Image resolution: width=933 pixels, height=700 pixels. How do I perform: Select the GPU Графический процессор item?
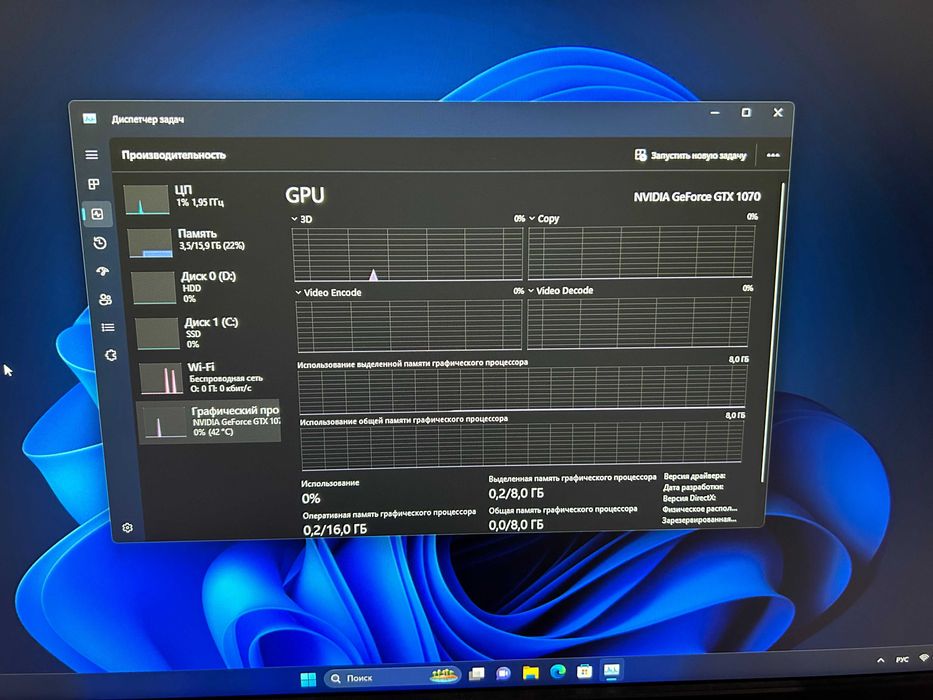pyautogui.click(x=209, y=421)
